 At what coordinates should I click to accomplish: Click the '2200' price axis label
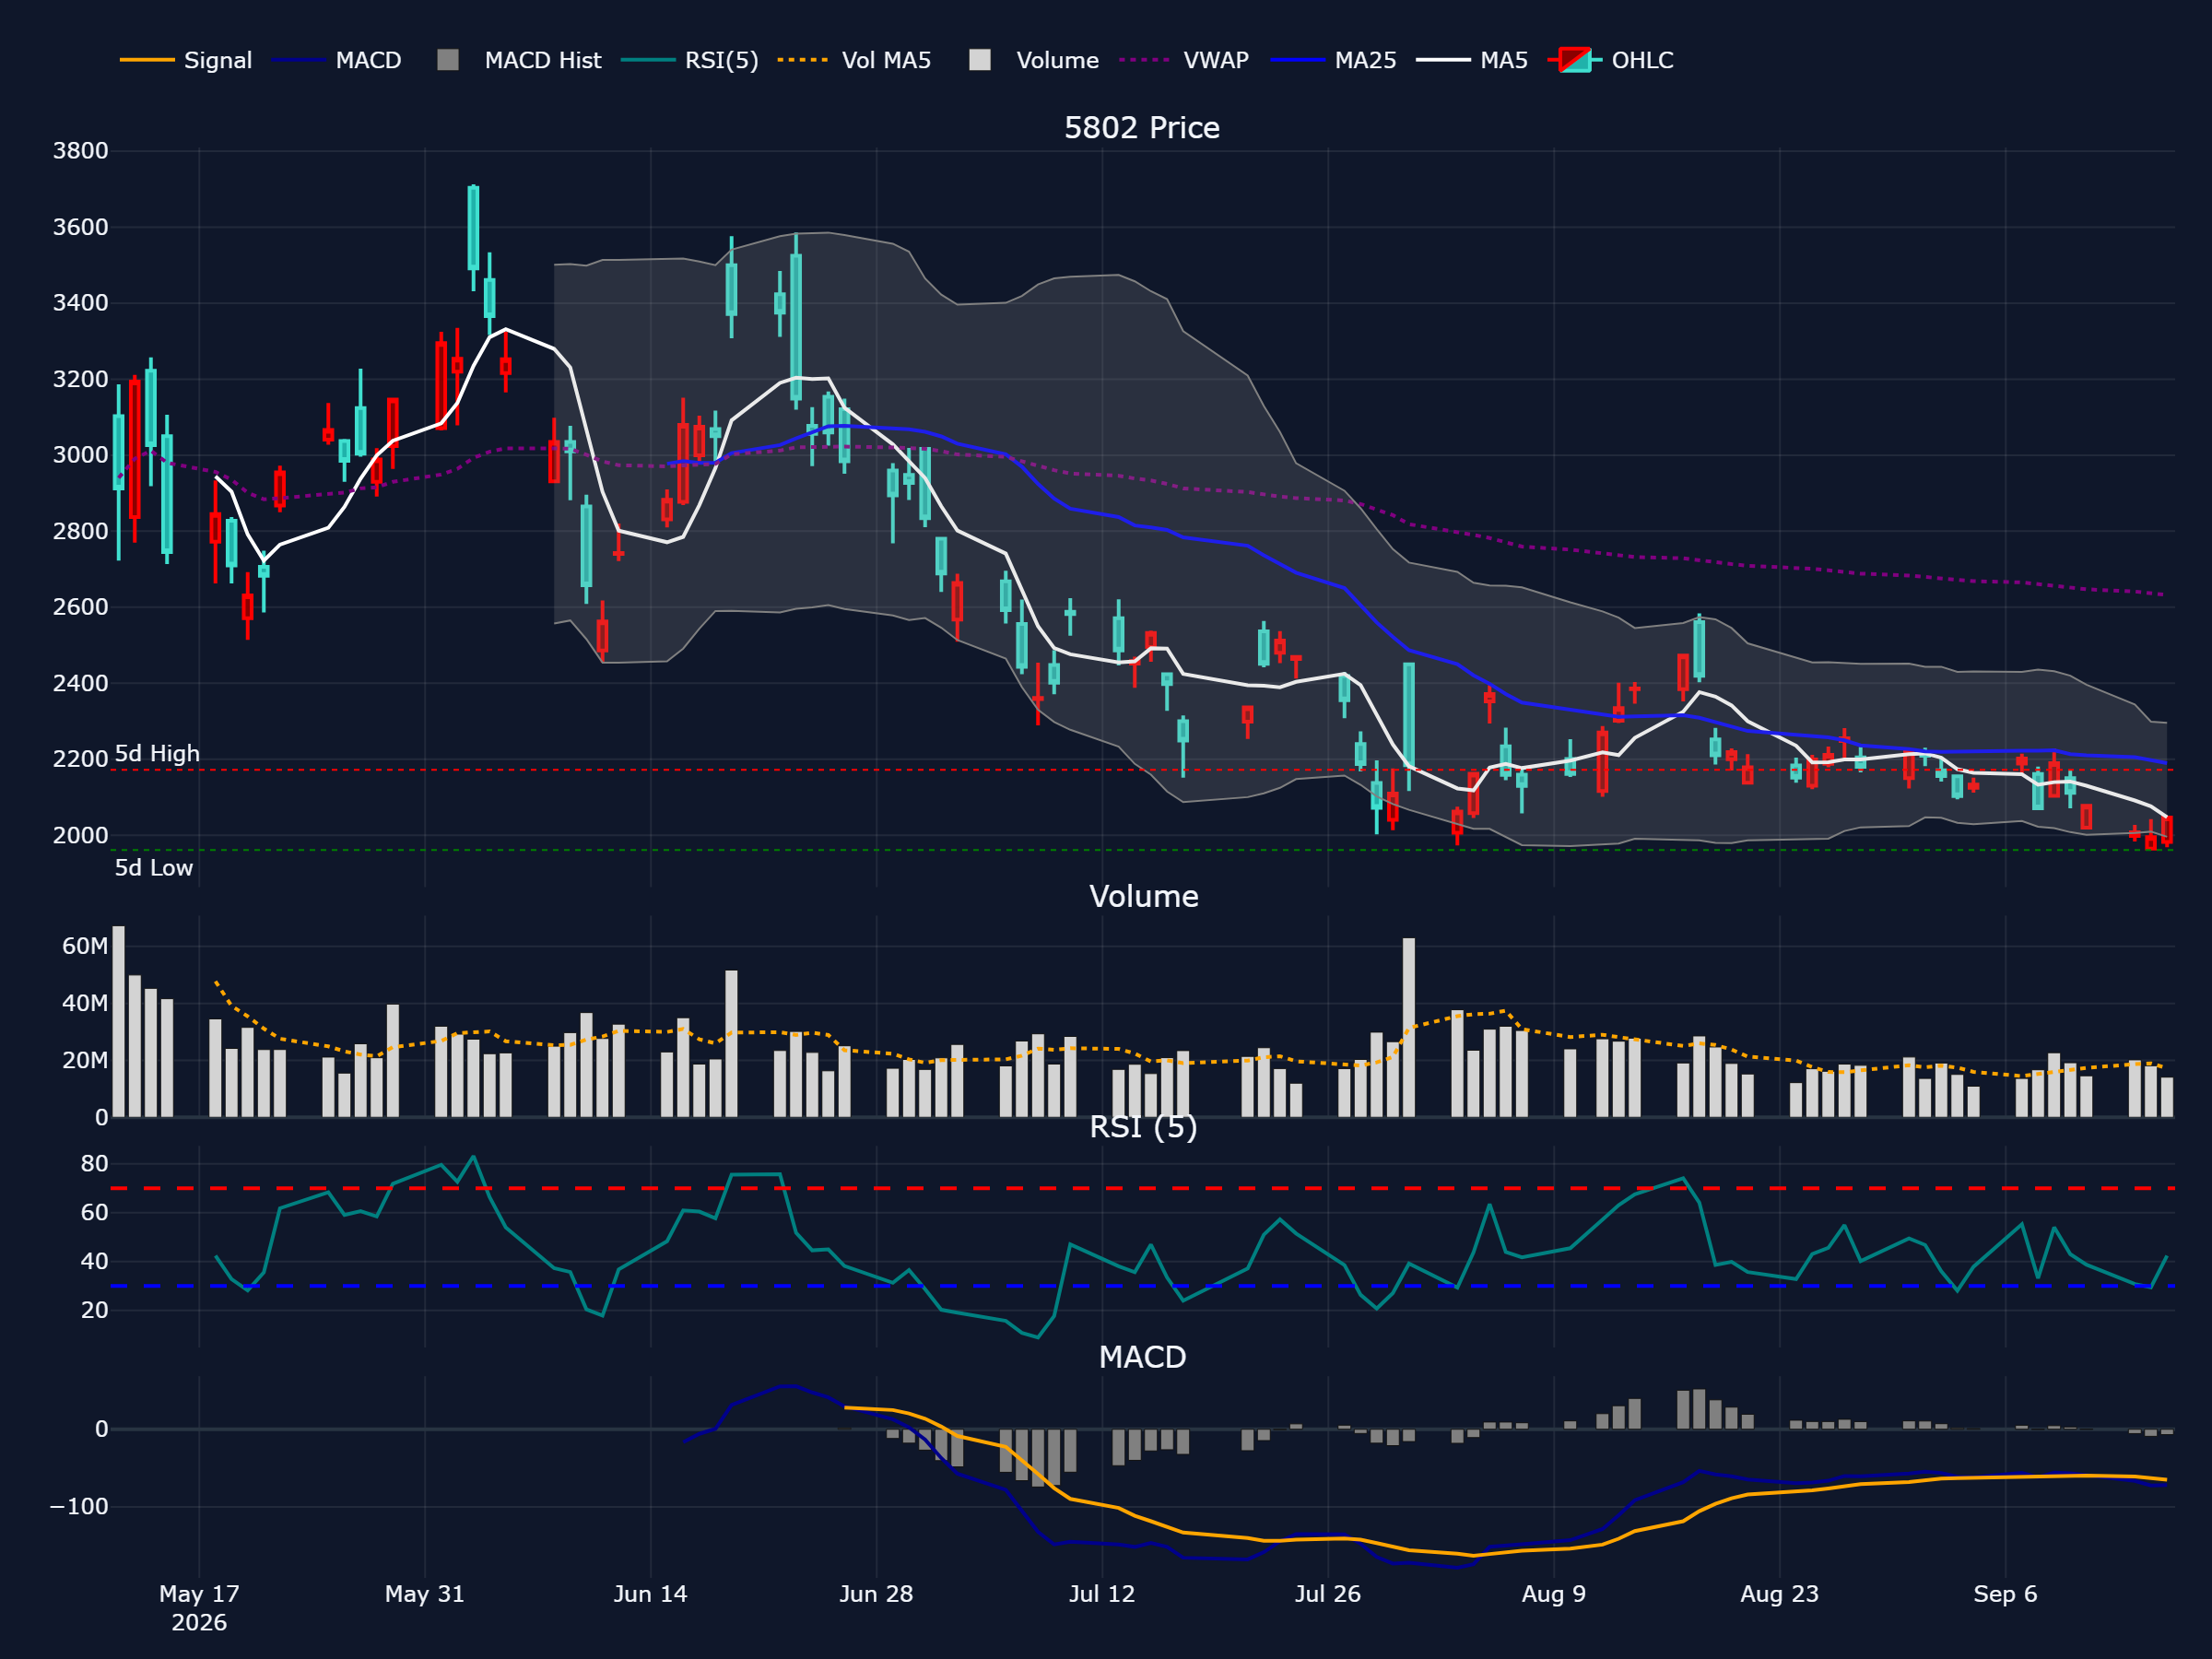click(81, 759)
